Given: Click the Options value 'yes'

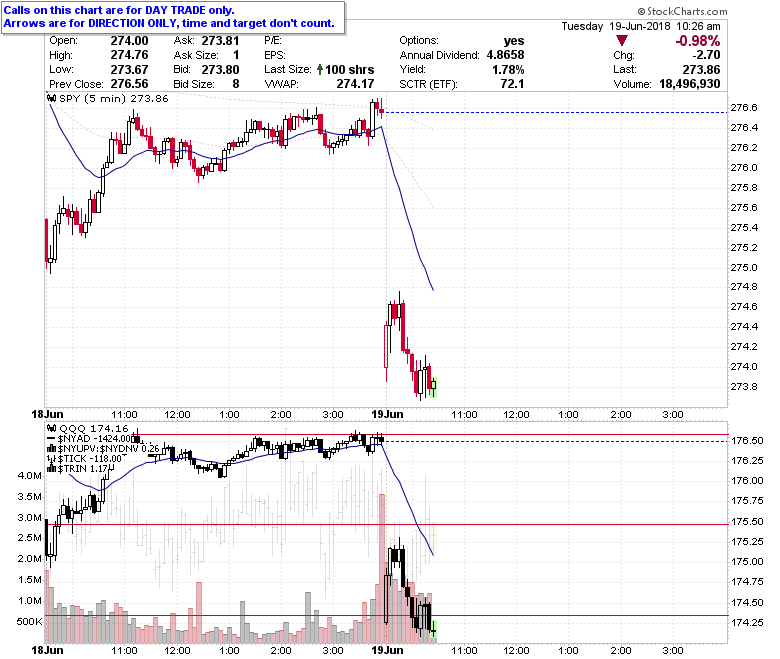Looking at the screenshot, I should pyautogui.click(x=513, y=41).
